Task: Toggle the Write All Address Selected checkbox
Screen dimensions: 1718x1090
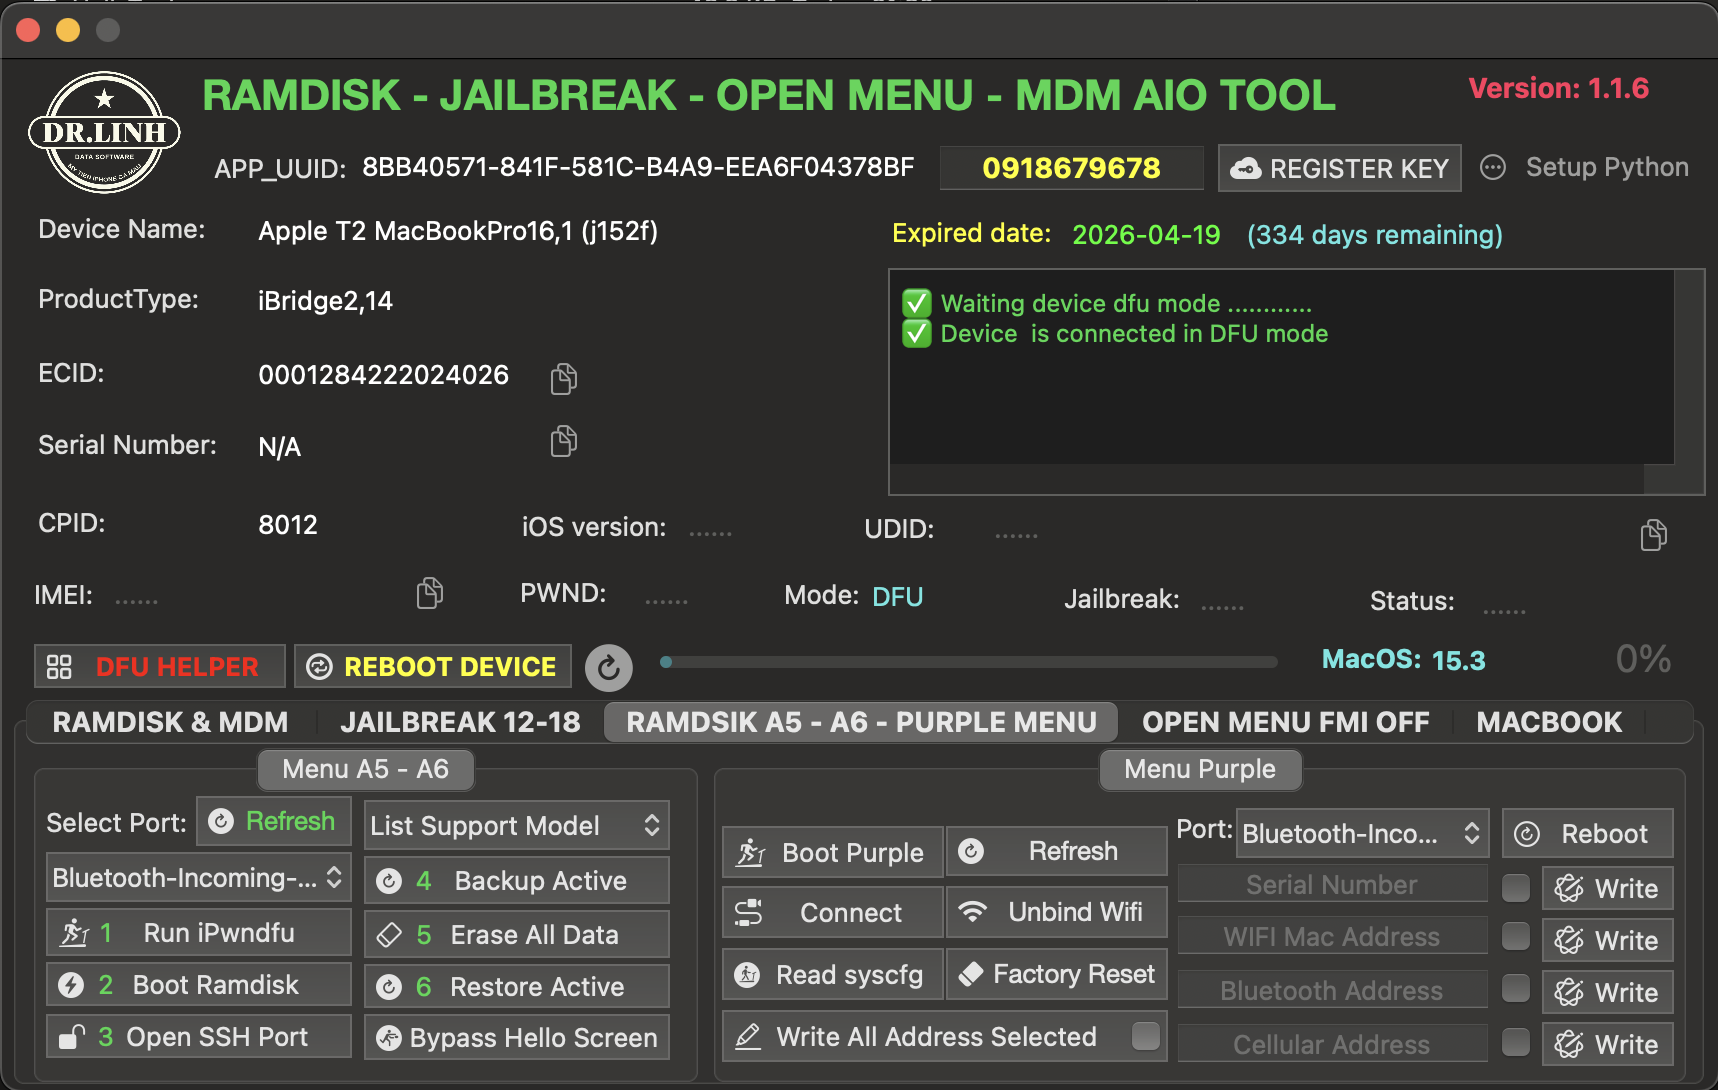Action: click(1146, 1035)
